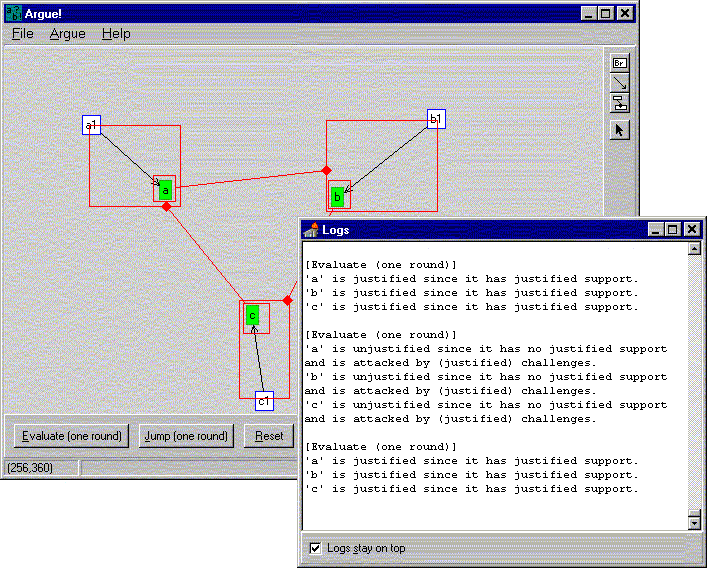Select the diagonal arrow tool
This screenshot has width=707, height=568.
620,82
